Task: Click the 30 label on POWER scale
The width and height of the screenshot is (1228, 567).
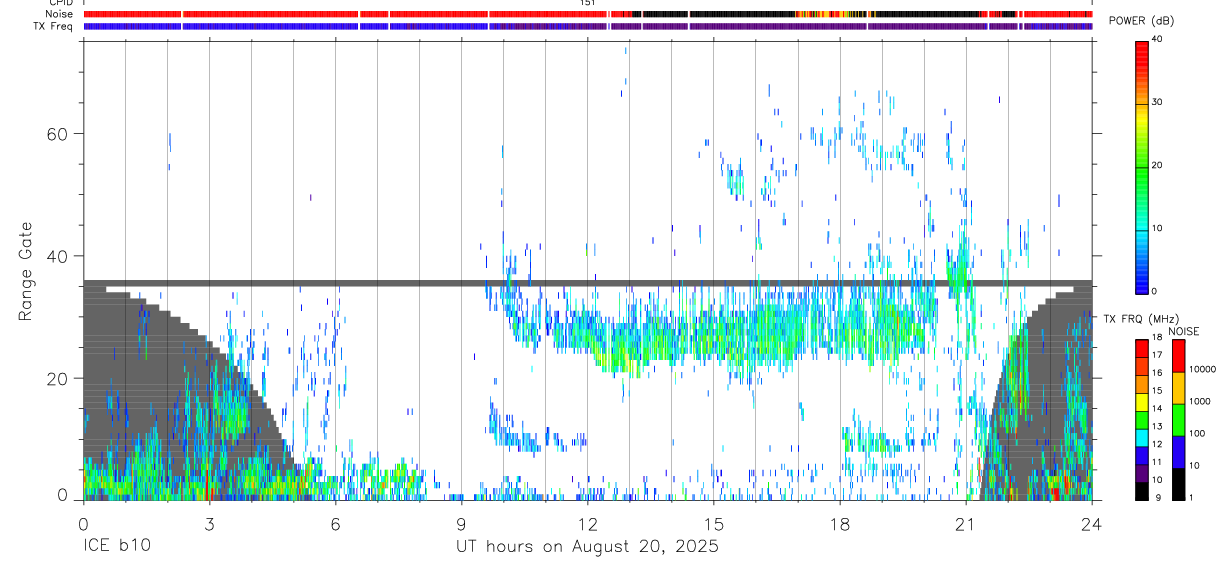Action: (1157, 102)
